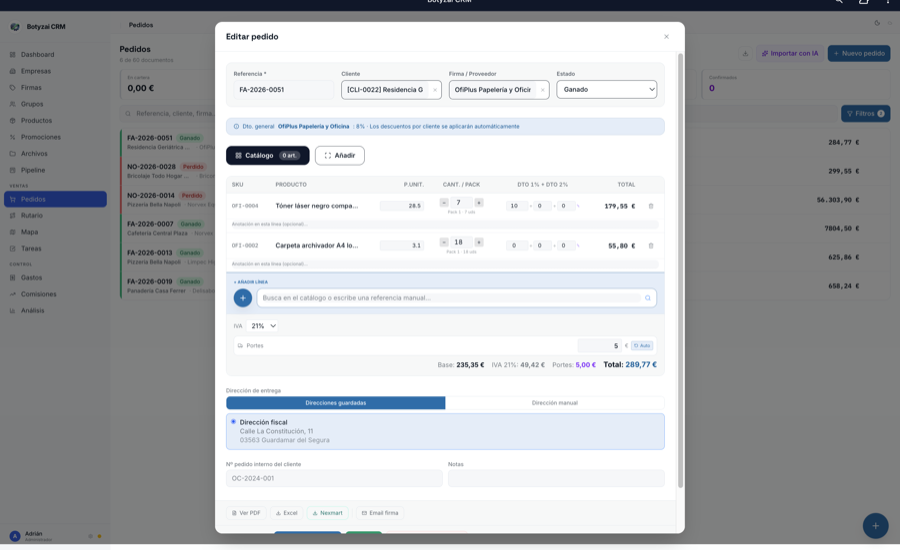Click the blue plus add-line button

242,298
